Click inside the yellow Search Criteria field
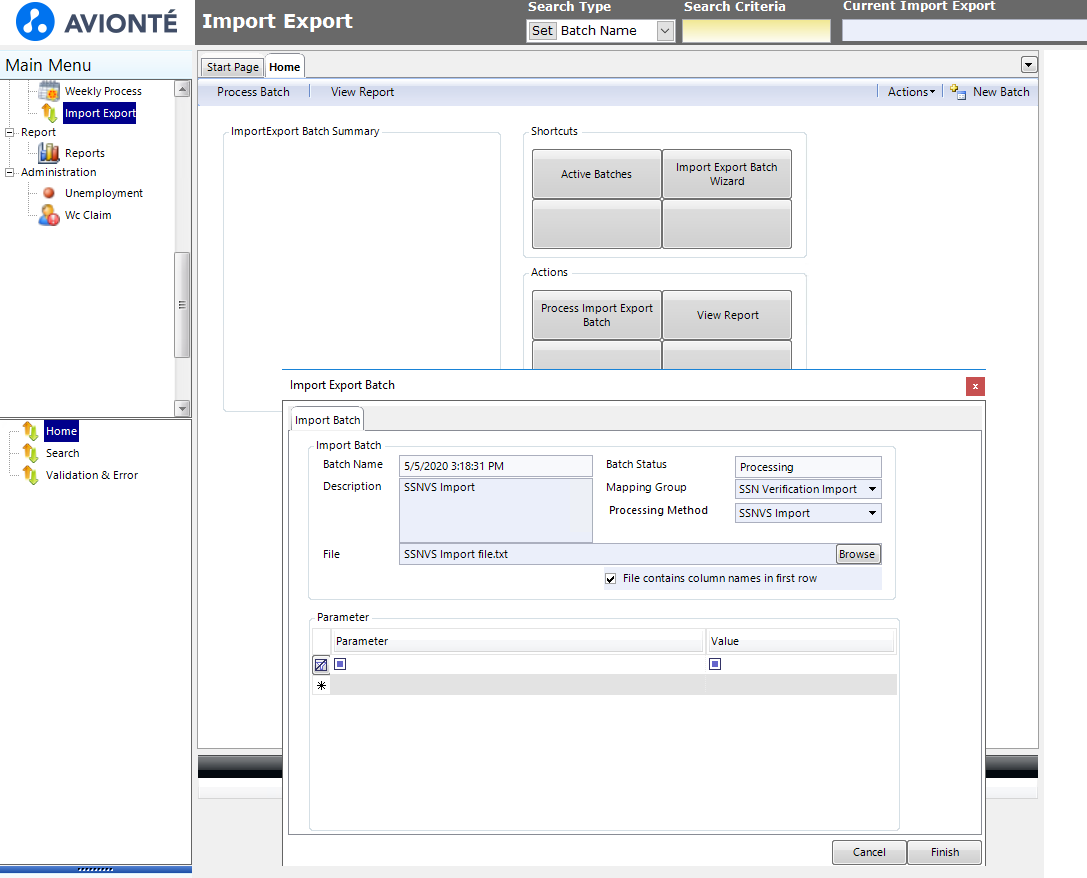The width and height of the screenshot is (1087, 878). coord(756,30)
